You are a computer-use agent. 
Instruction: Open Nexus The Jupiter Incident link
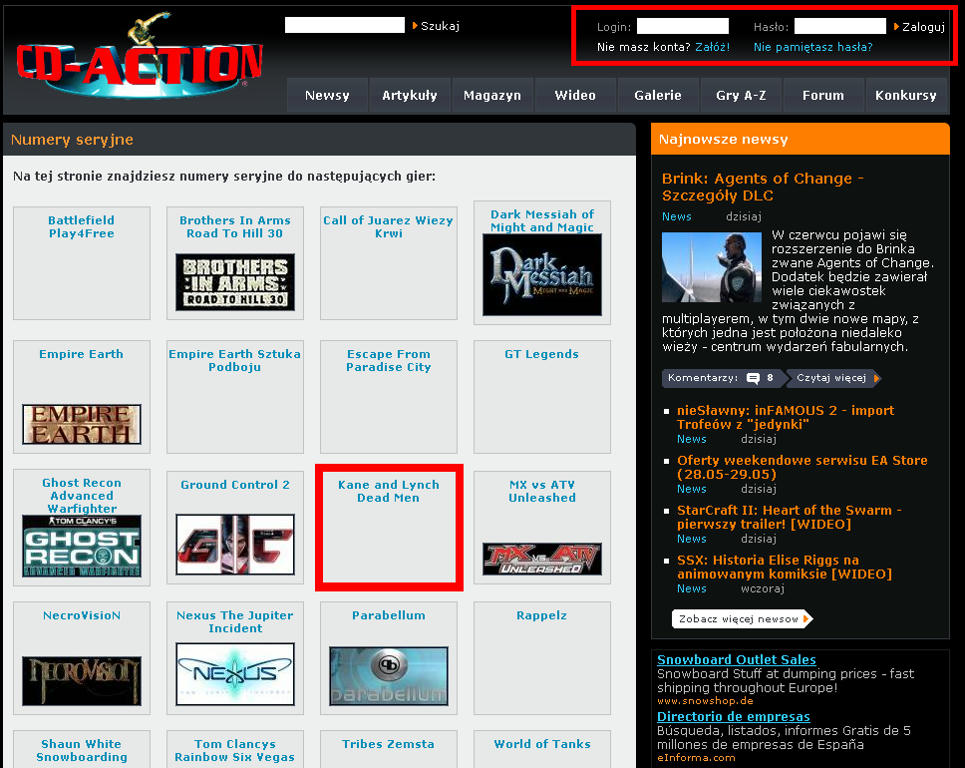pos(235,622)
